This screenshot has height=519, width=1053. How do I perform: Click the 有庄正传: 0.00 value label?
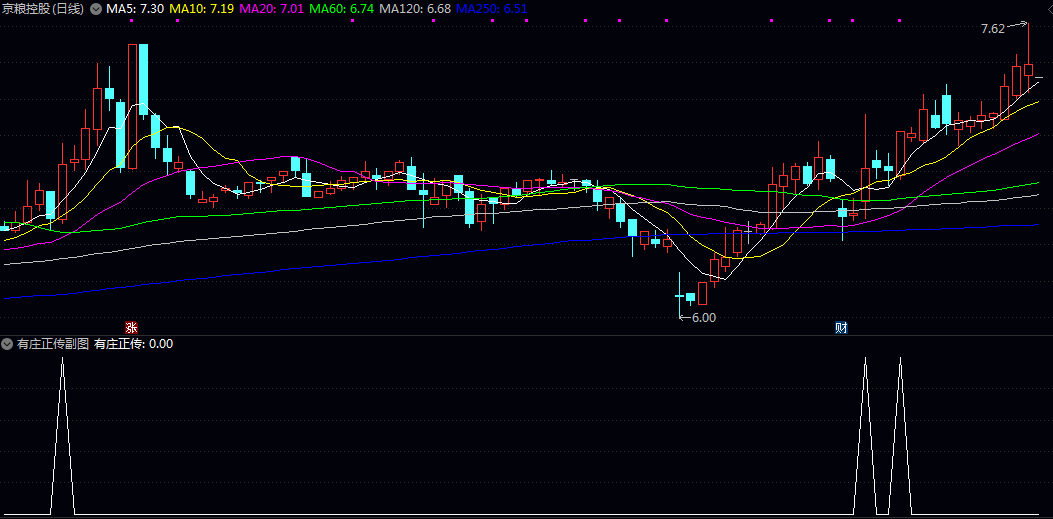coord(133,344)
